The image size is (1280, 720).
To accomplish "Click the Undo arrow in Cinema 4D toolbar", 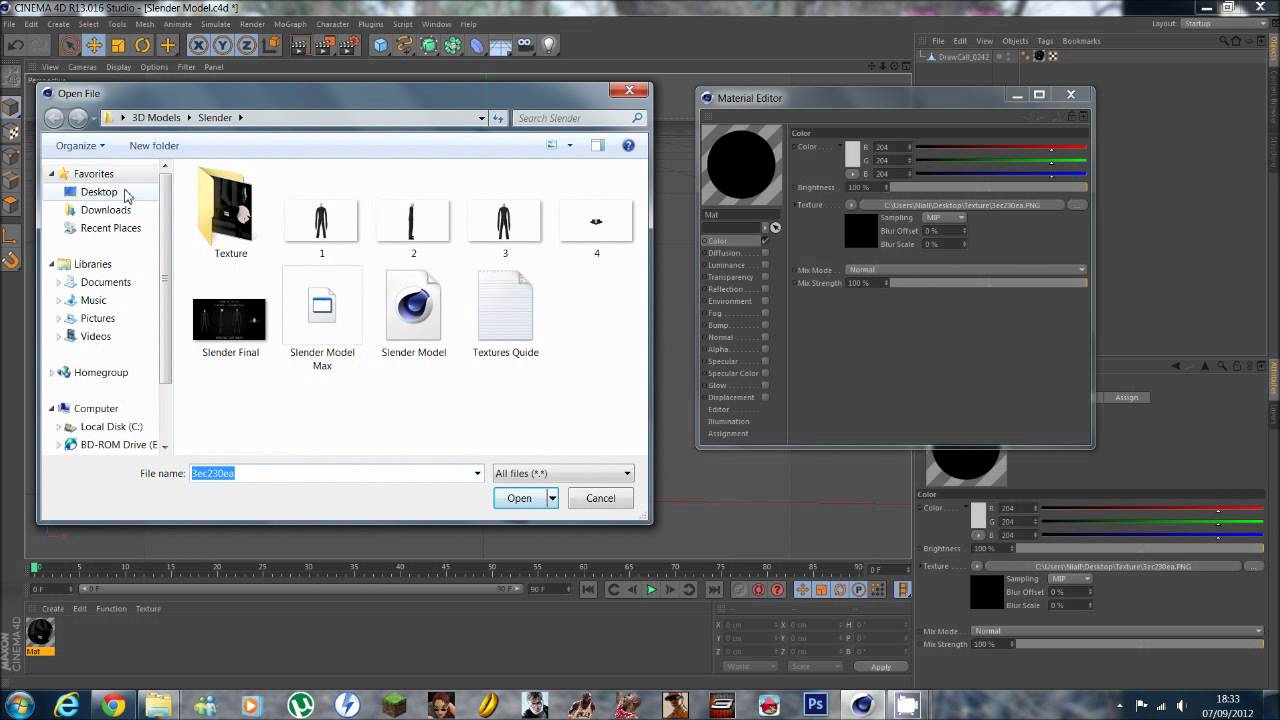I will pyautogui.click(x=16, y=45).
